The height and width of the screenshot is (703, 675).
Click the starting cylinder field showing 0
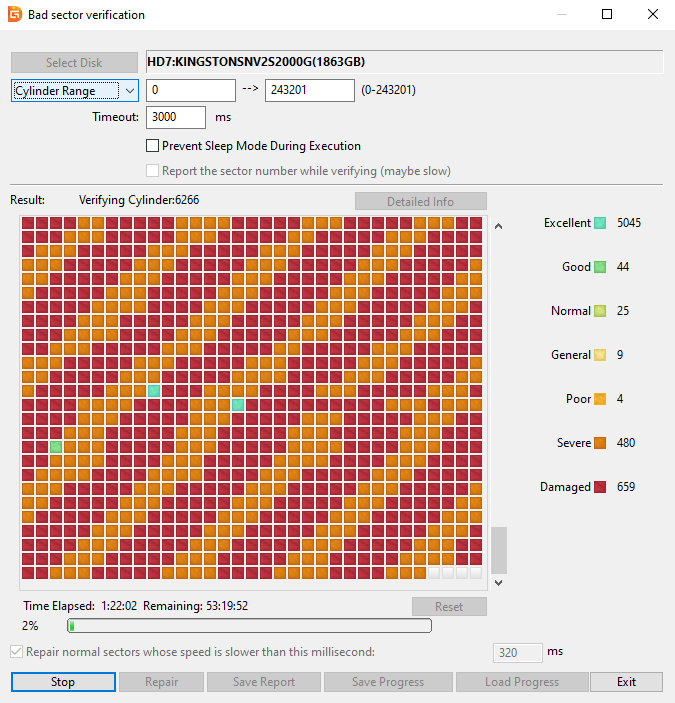(191, 90)
